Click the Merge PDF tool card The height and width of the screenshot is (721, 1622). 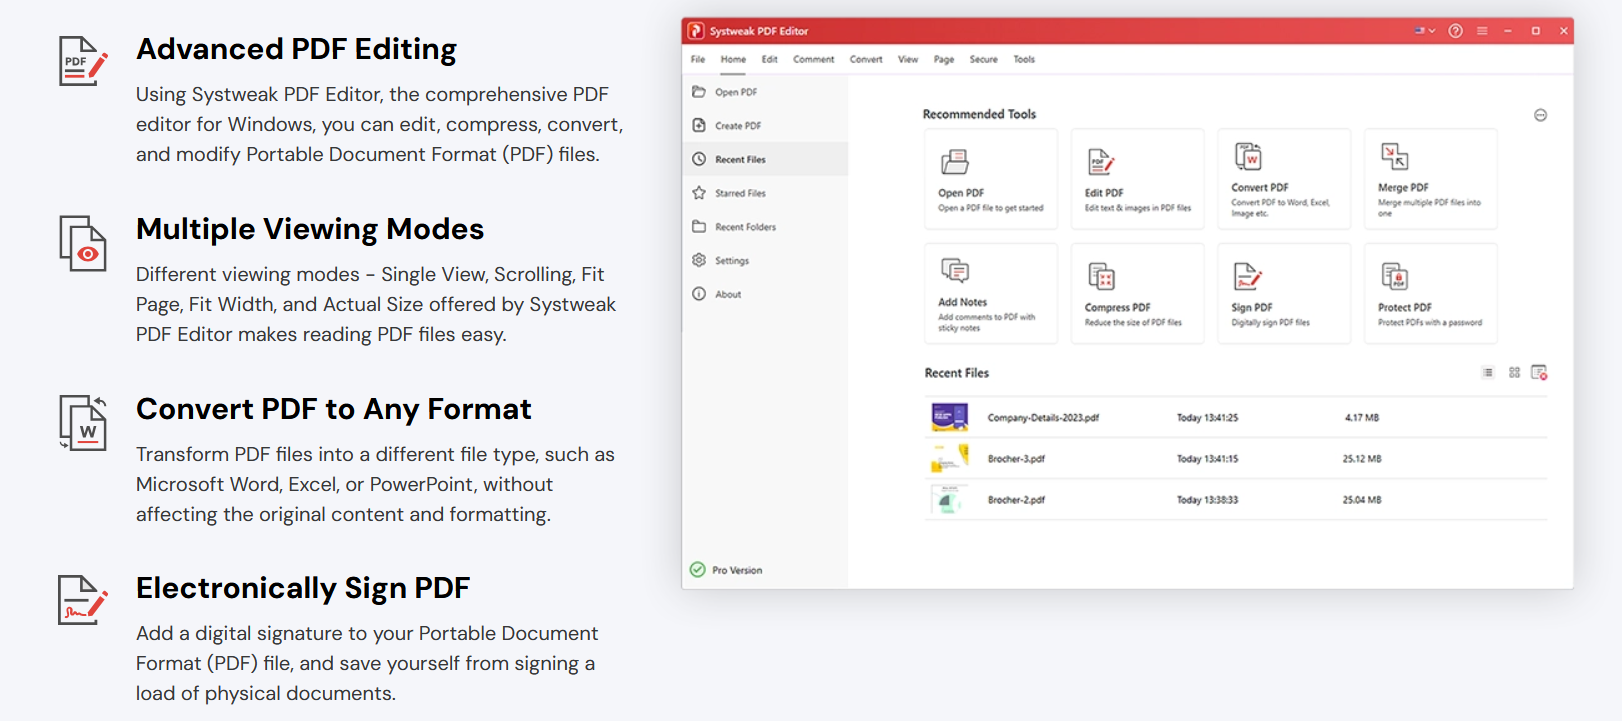pos(1431,179)
